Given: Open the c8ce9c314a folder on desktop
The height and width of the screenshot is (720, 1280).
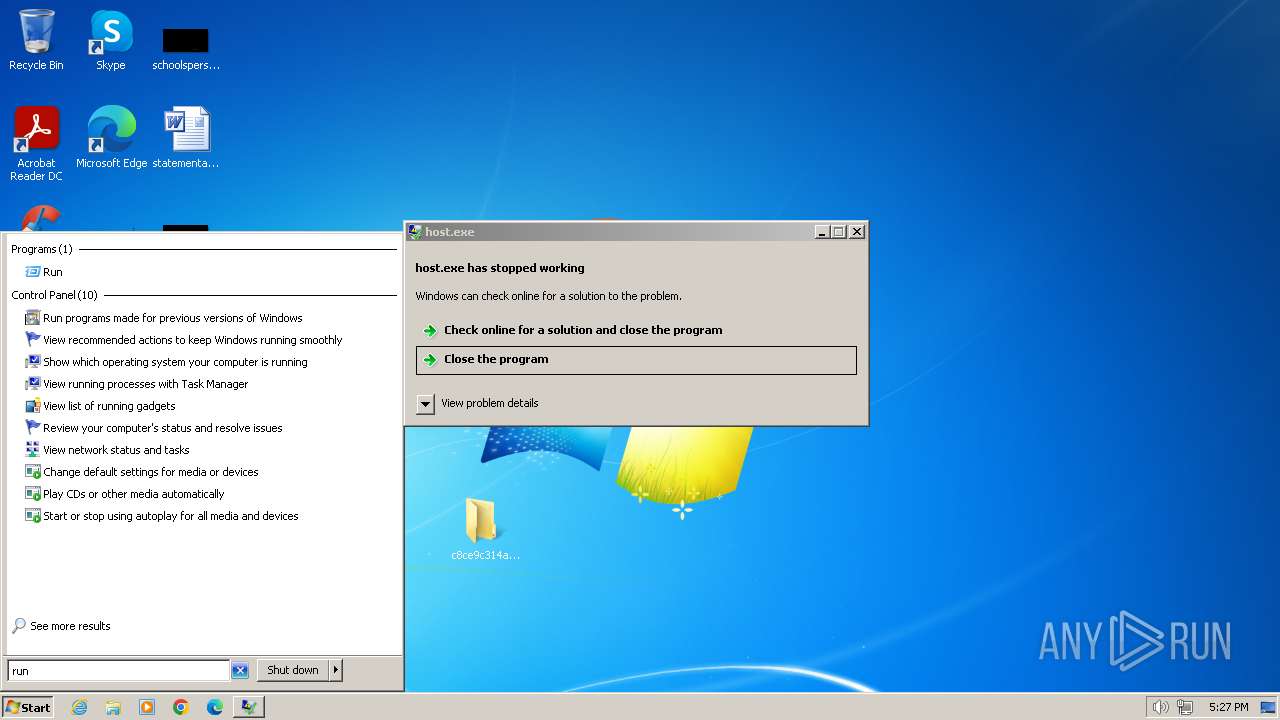Looking at the screenshot, I should click(x=485, y=529).
